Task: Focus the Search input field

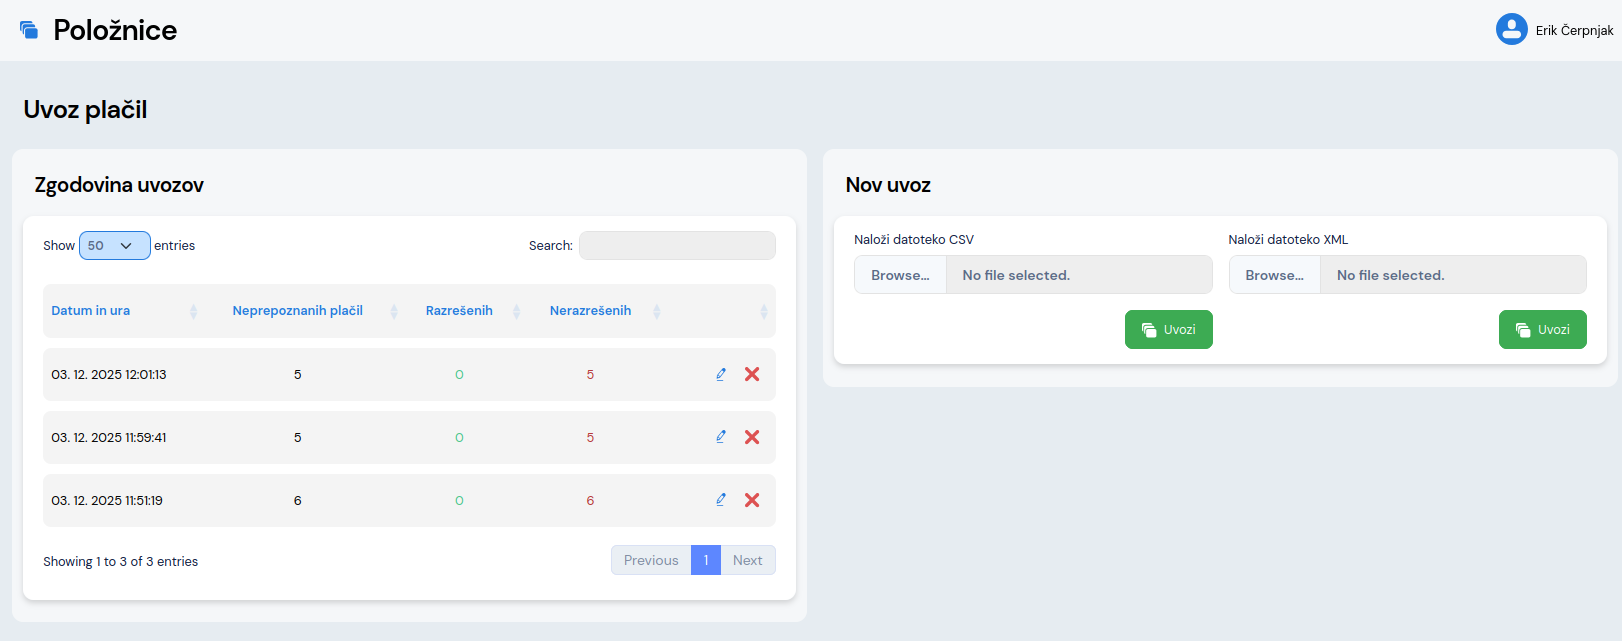Action: point(677,245)
